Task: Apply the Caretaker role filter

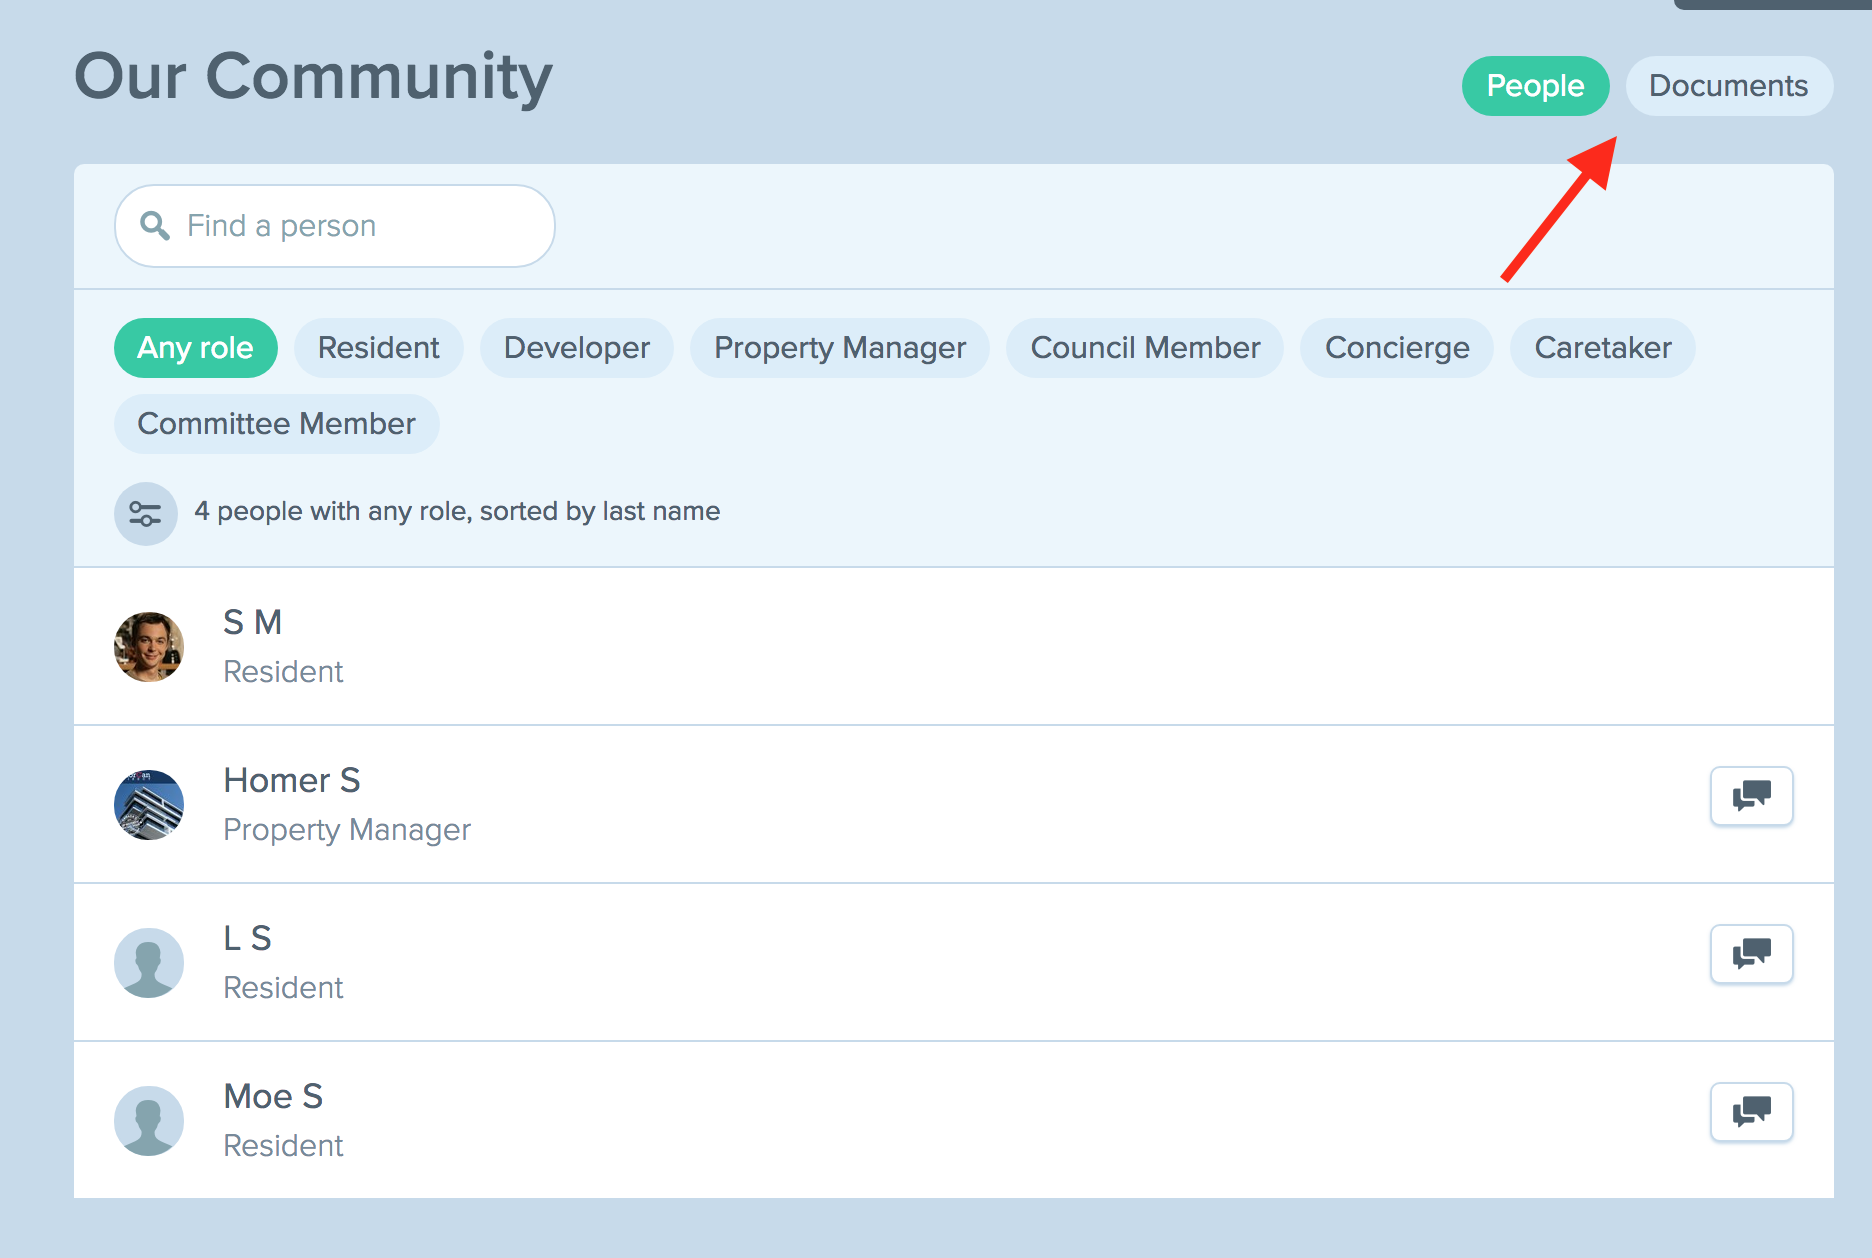Action: point(1602,348)
